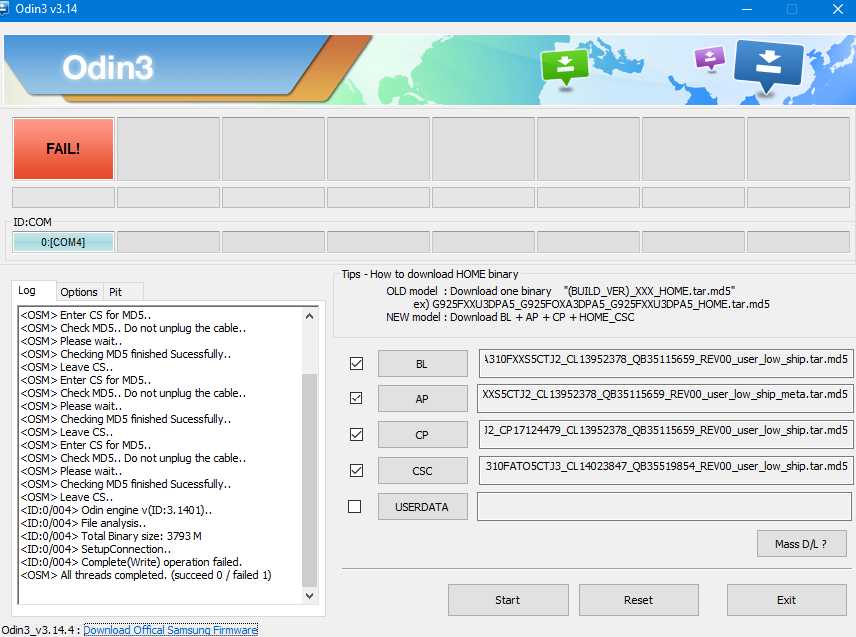Uncheck the CP checkbox
Image resolution: width=856 pixels, height=637 pixels.
(x=356, y=434)
